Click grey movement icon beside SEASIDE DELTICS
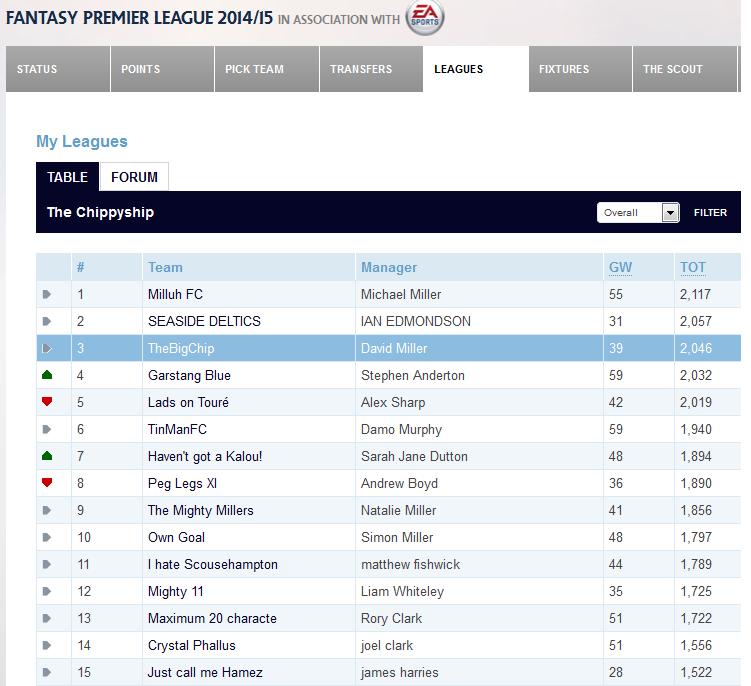Screen dimensions: 751x686 coord(47,321)
